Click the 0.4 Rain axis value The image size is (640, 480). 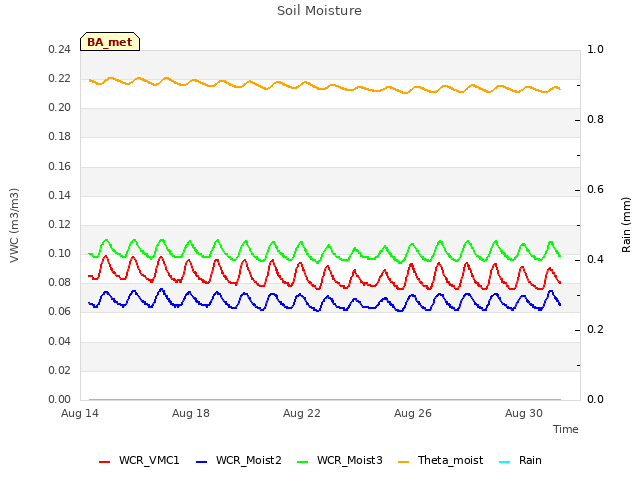pyautogui.click(x=595, y=260)
